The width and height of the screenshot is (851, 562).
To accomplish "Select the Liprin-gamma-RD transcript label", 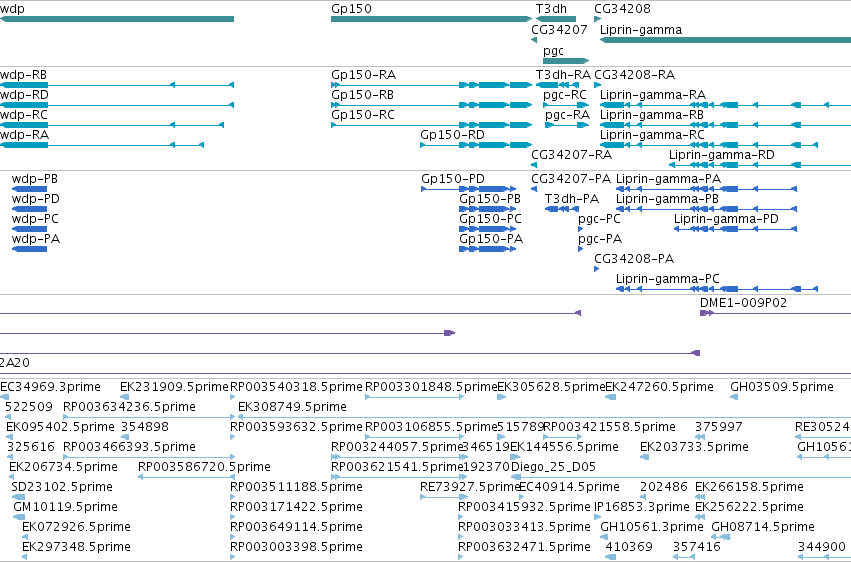I will [x=721, y=155].
